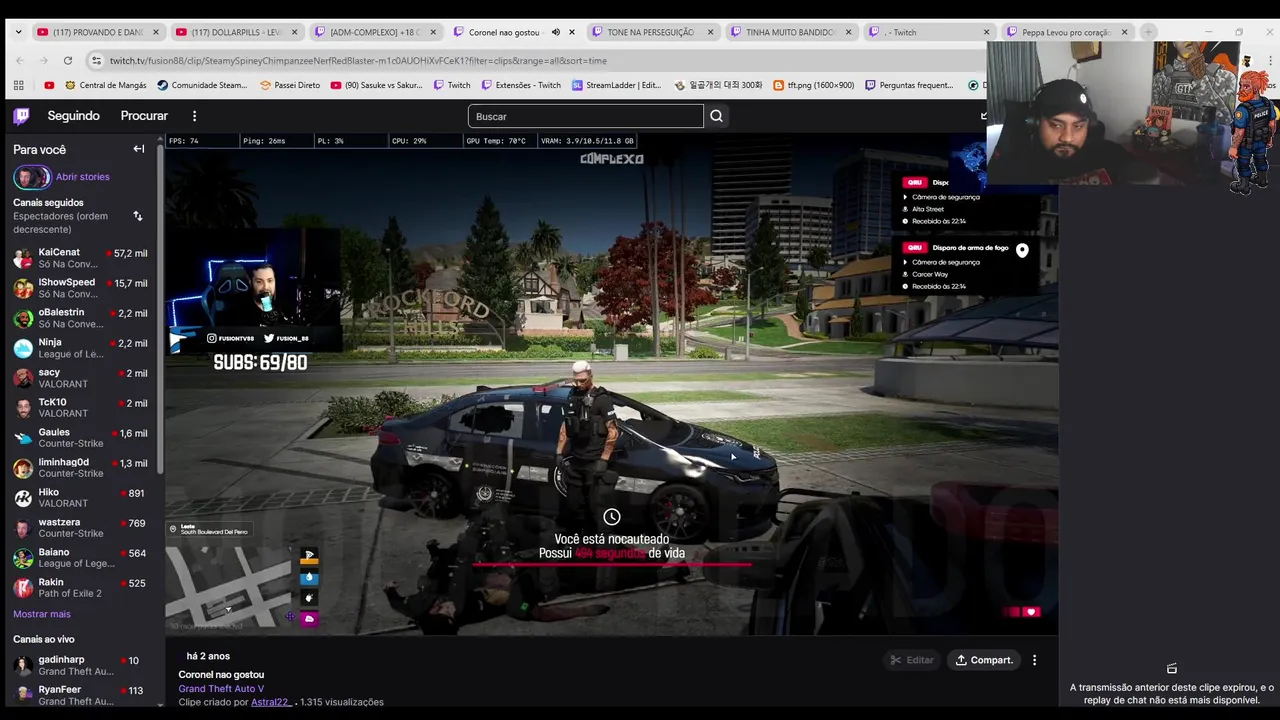Open liminhag0d channel avatar

[23, 468]
